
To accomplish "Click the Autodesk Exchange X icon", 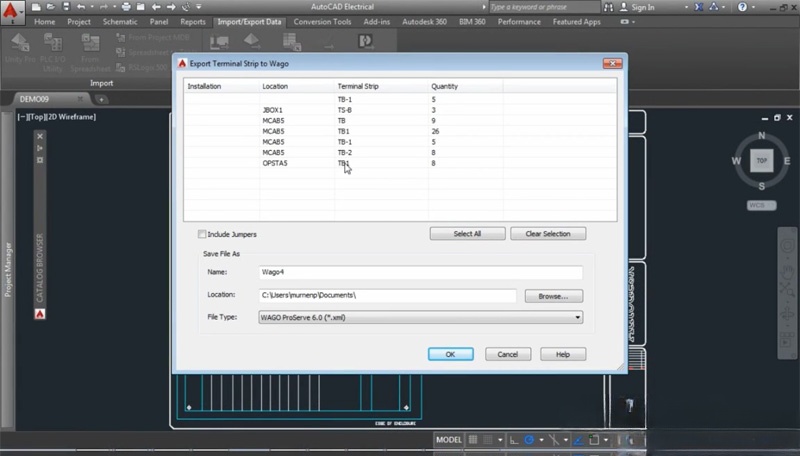I will pyautogui.click(x=698, y=7).
